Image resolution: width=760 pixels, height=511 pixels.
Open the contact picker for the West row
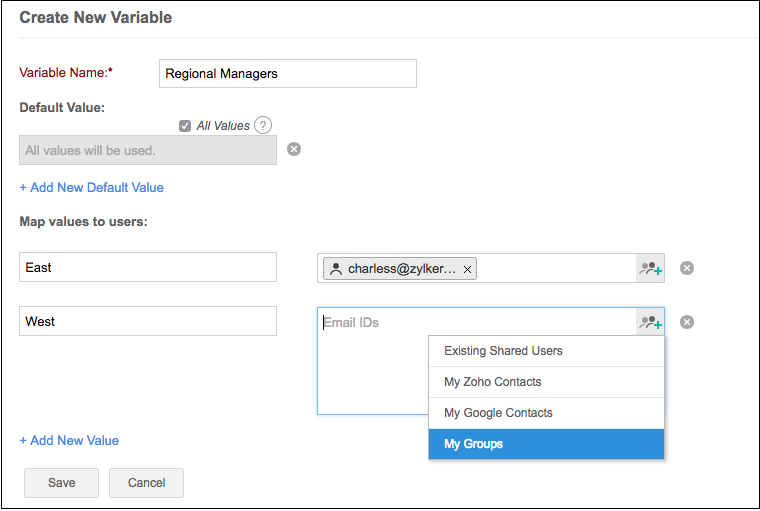(651, 322)
